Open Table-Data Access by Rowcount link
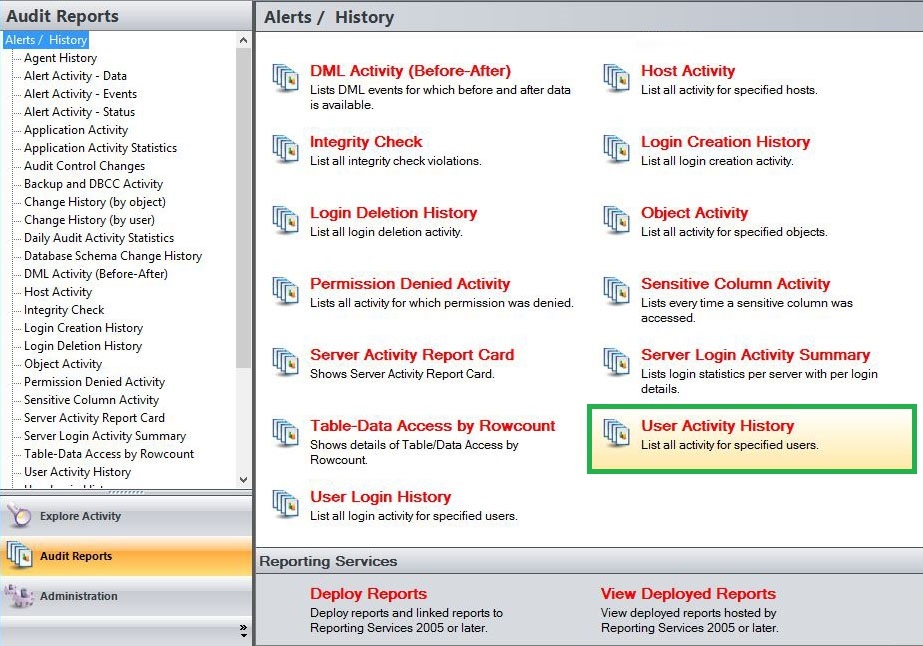Viewport: 923px width, 646px height. tap(433, 426)
